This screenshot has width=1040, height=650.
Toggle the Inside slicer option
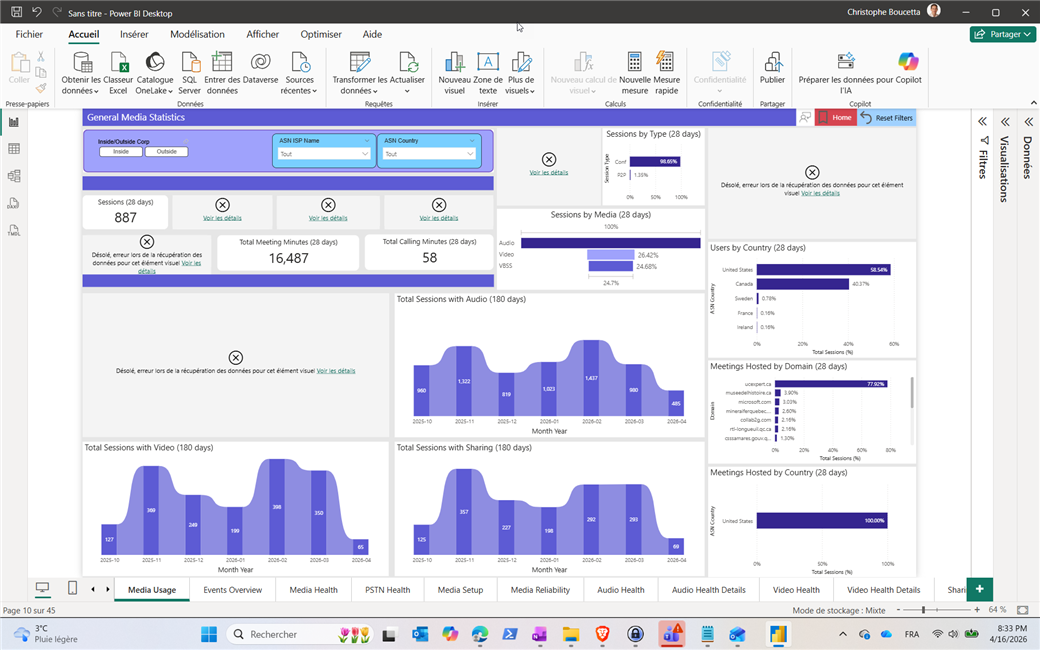click(x=121, y=152)
